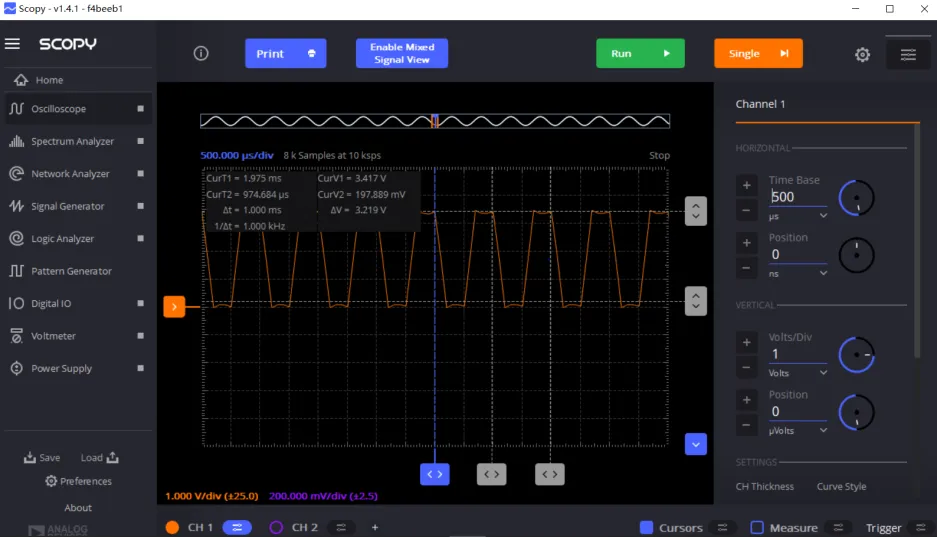937x537 pixels.
Task: Click the vertical Position knob
Action: click(856, 412)
